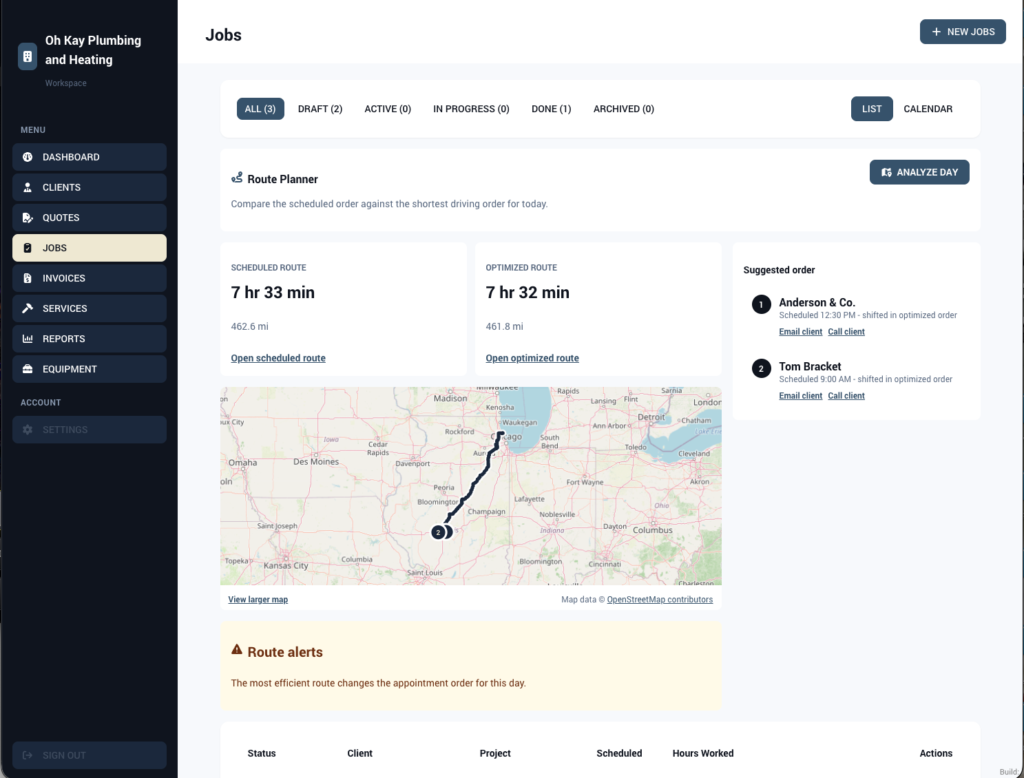Click the plus icon on the New Jobs button

pos(936,31)
